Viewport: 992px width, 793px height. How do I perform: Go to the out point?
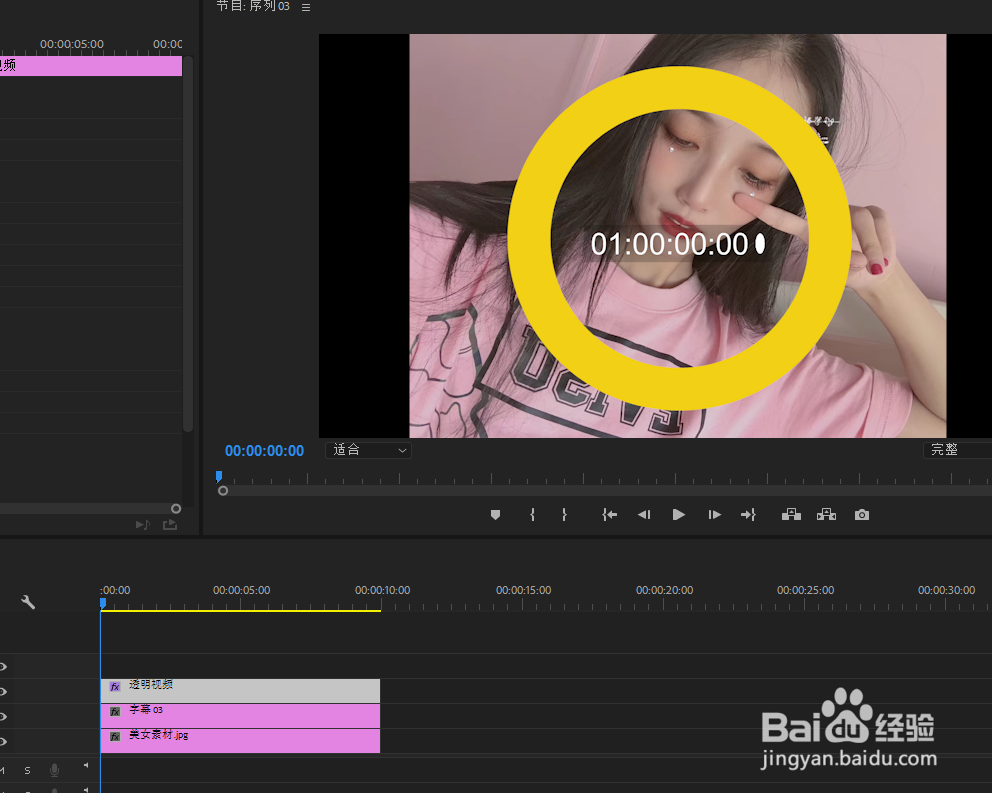[x=748, y=515]
